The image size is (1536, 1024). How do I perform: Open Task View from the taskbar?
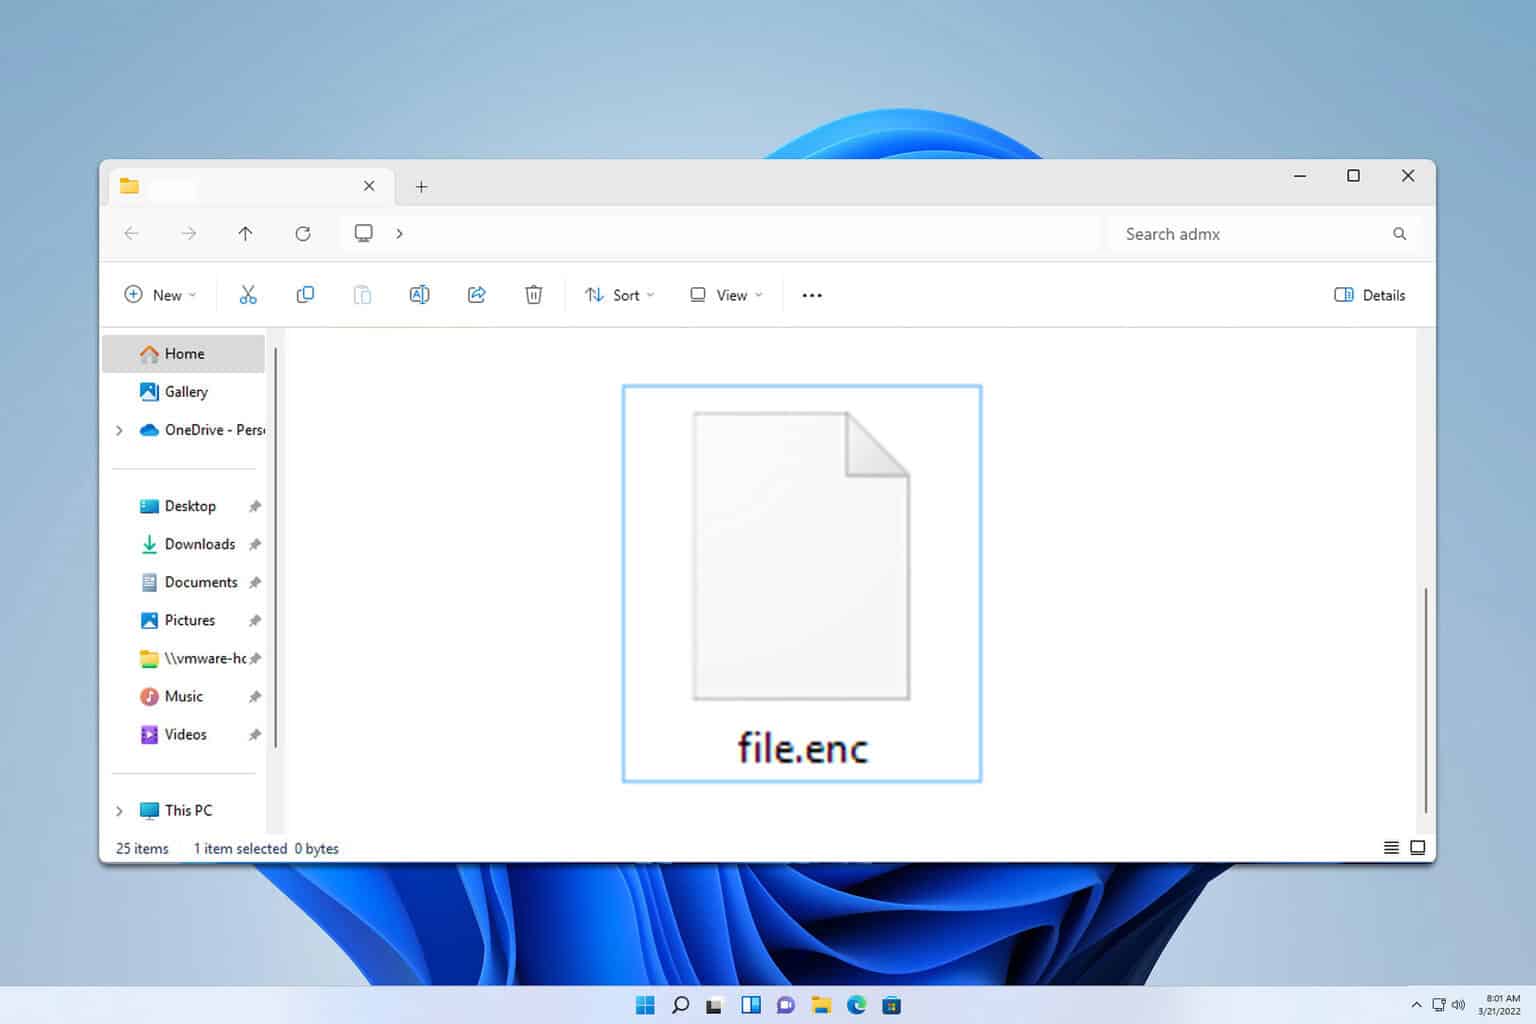pyautogui.click(x=715, y=1005)
